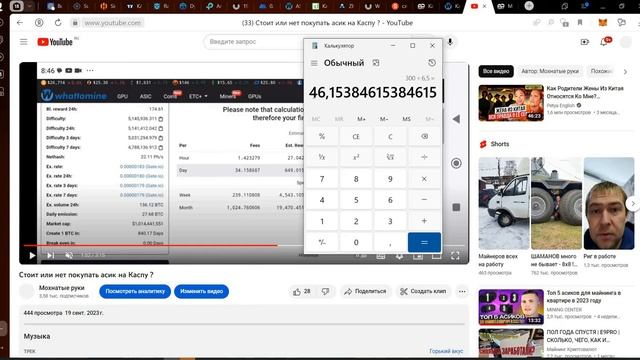Select the Все видео chip
Viewport: 640px width, 360px height.
coord(496,71)
